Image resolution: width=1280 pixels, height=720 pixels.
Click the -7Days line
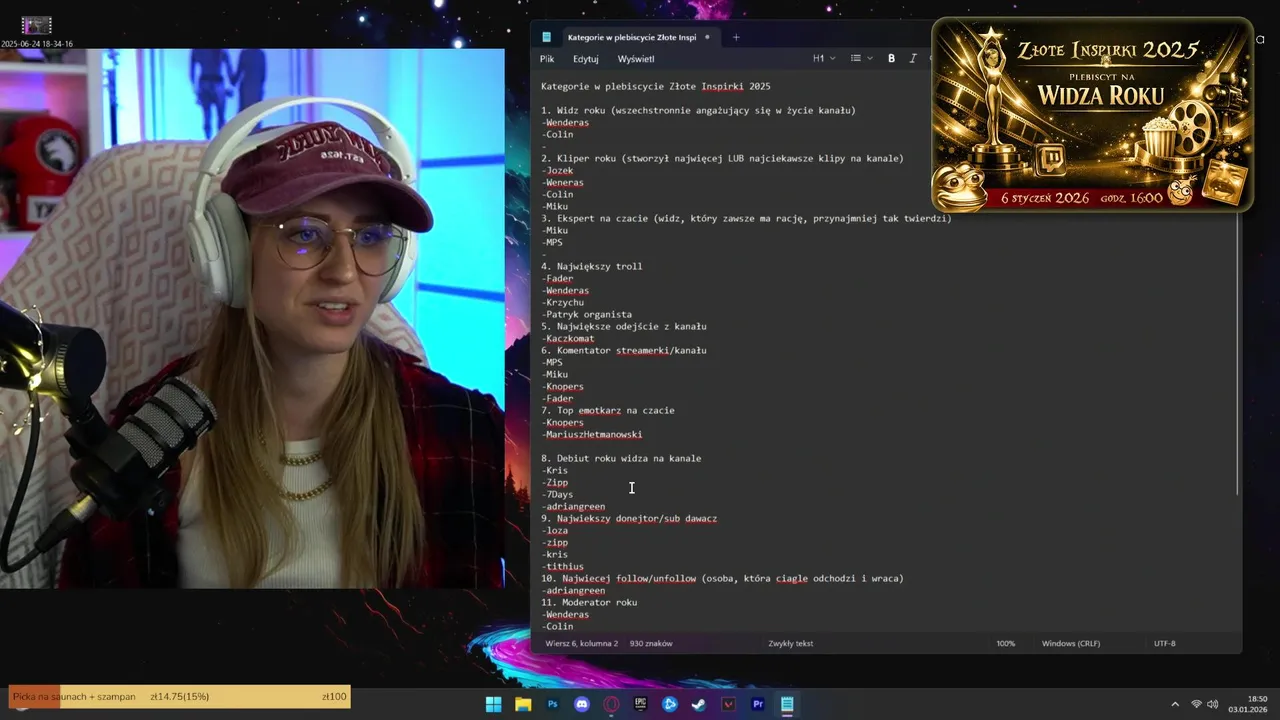coord(557,494)
